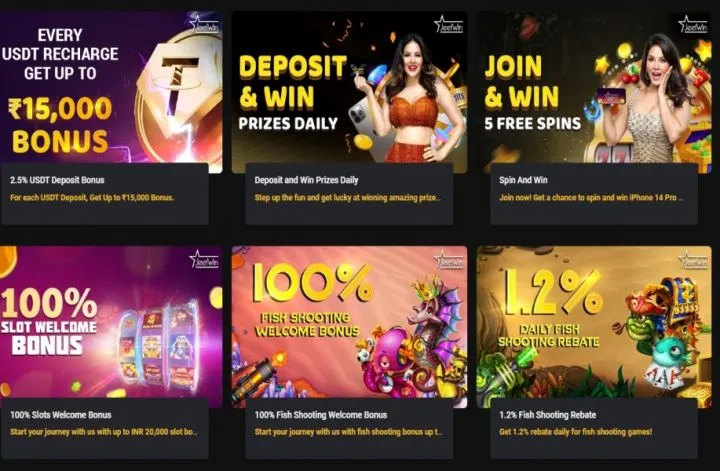Viewport: 720px width, 471px height.
Task: Select the 'Deposit and Win Prizes Daily' description card
Action: 349,194
